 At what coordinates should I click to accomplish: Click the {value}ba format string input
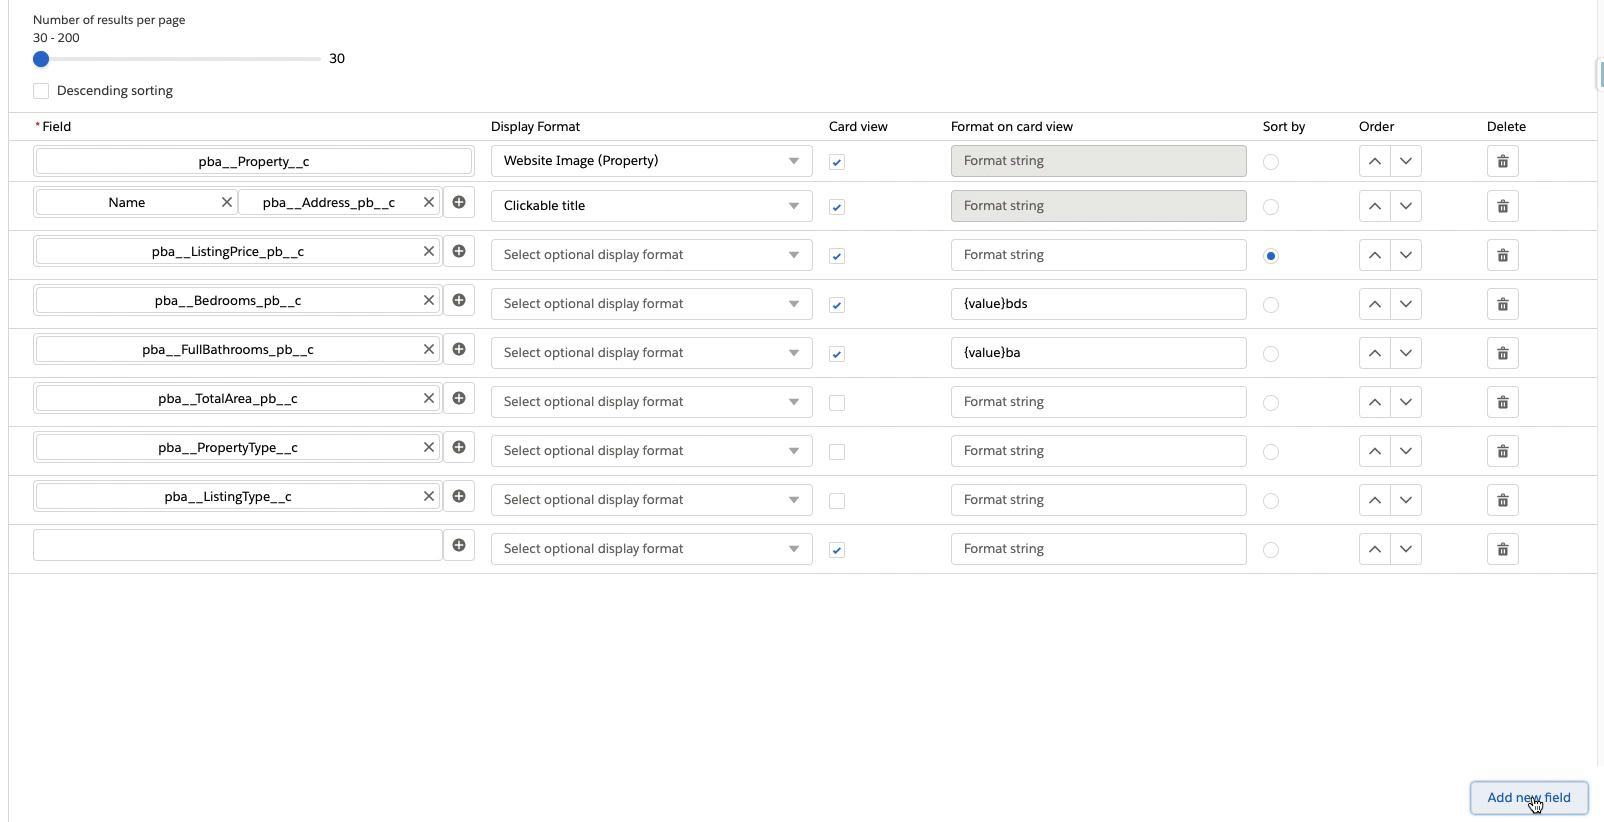coord(1099,353)
